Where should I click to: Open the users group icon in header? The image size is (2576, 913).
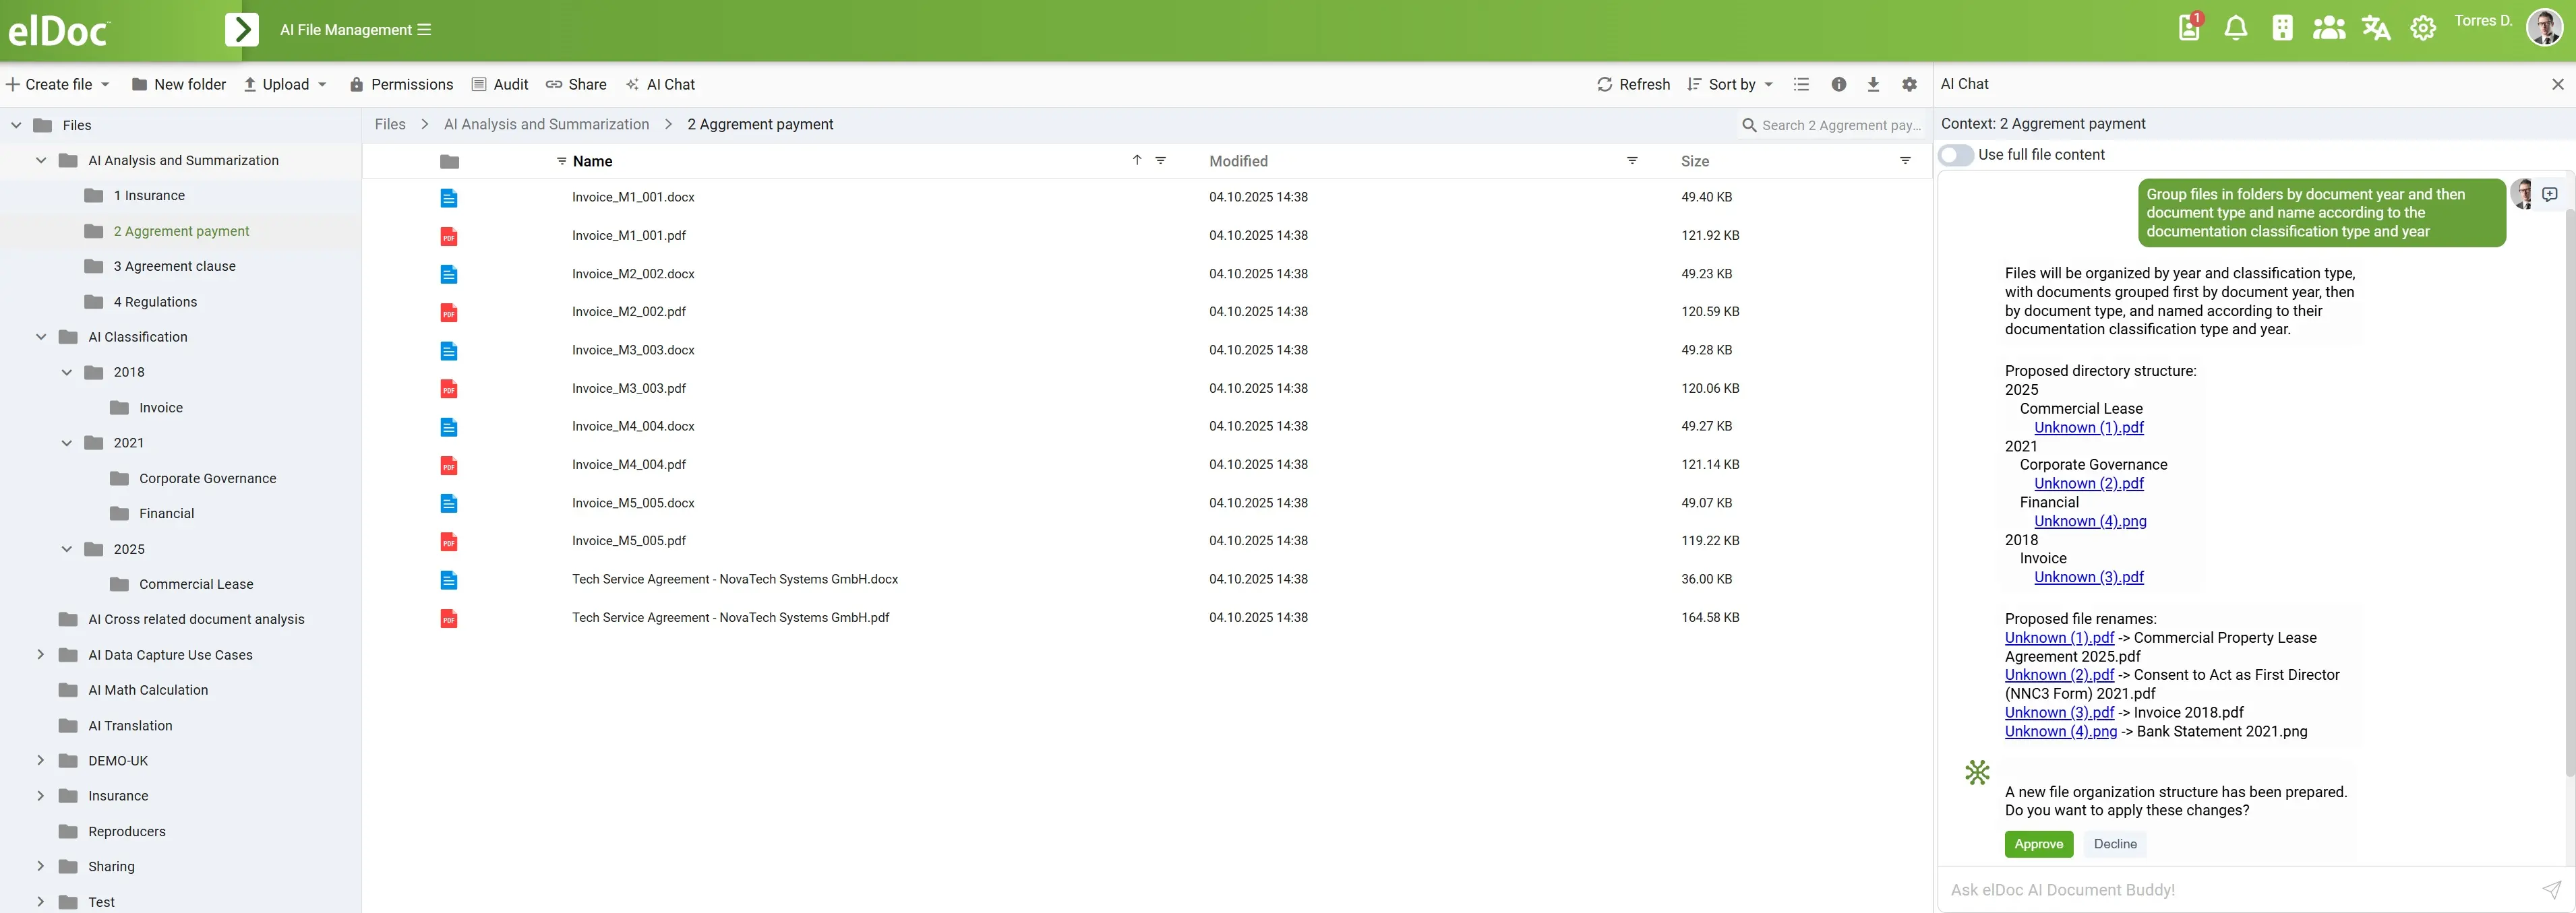click(2328, 28)
